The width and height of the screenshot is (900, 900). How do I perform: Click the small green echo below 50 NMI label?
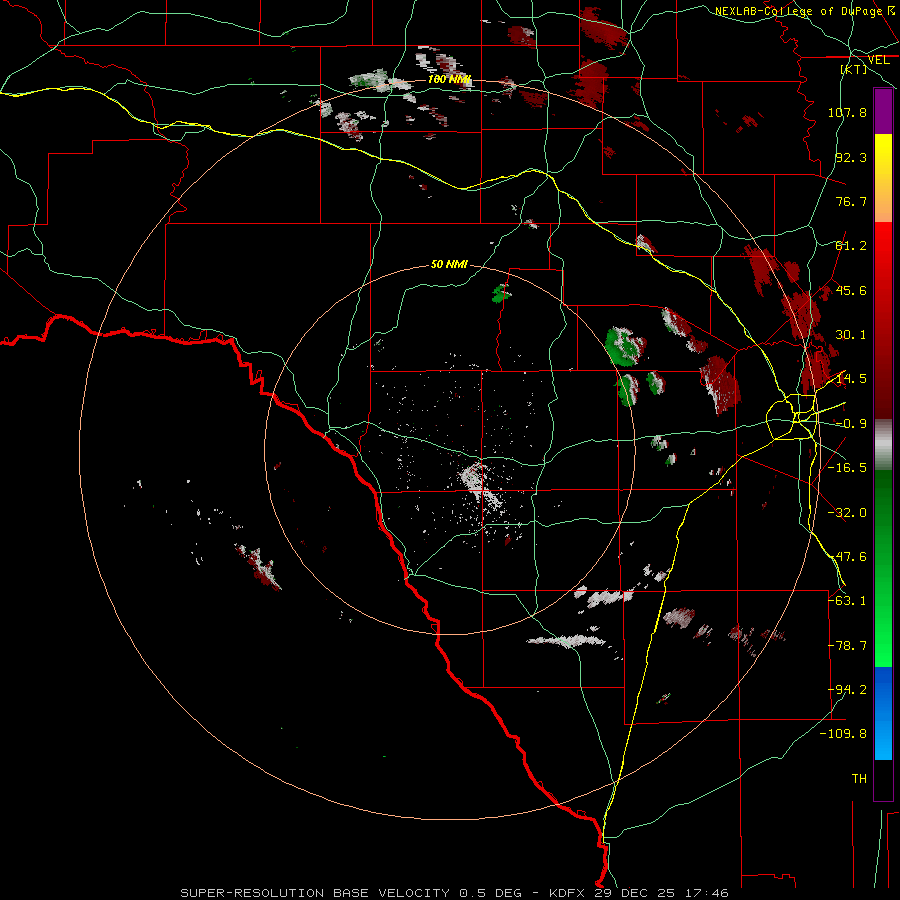click(501, 293)
